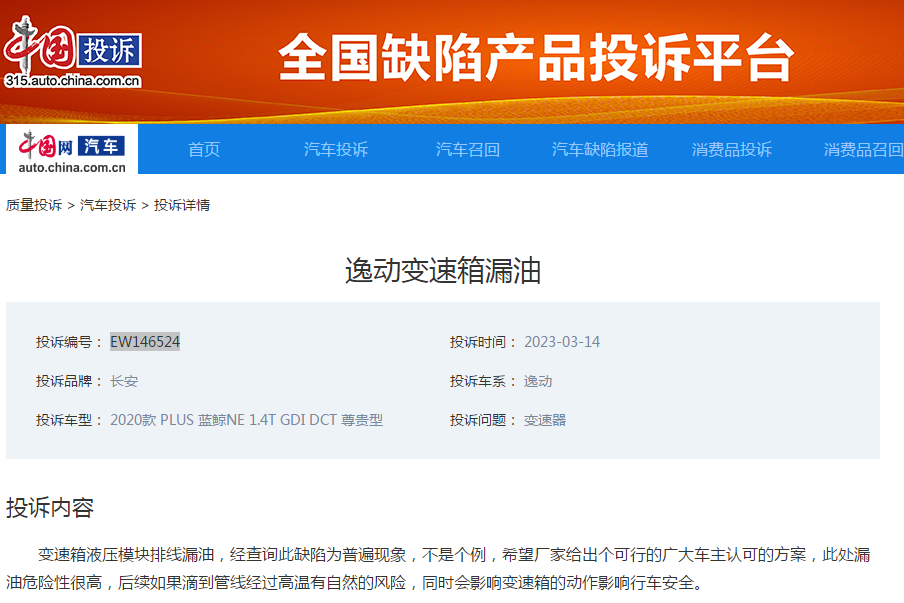This screenshot has height=603, width=904.
Task: Click the 汽车投诉 breadcrumb link
Action: [108, 205]
